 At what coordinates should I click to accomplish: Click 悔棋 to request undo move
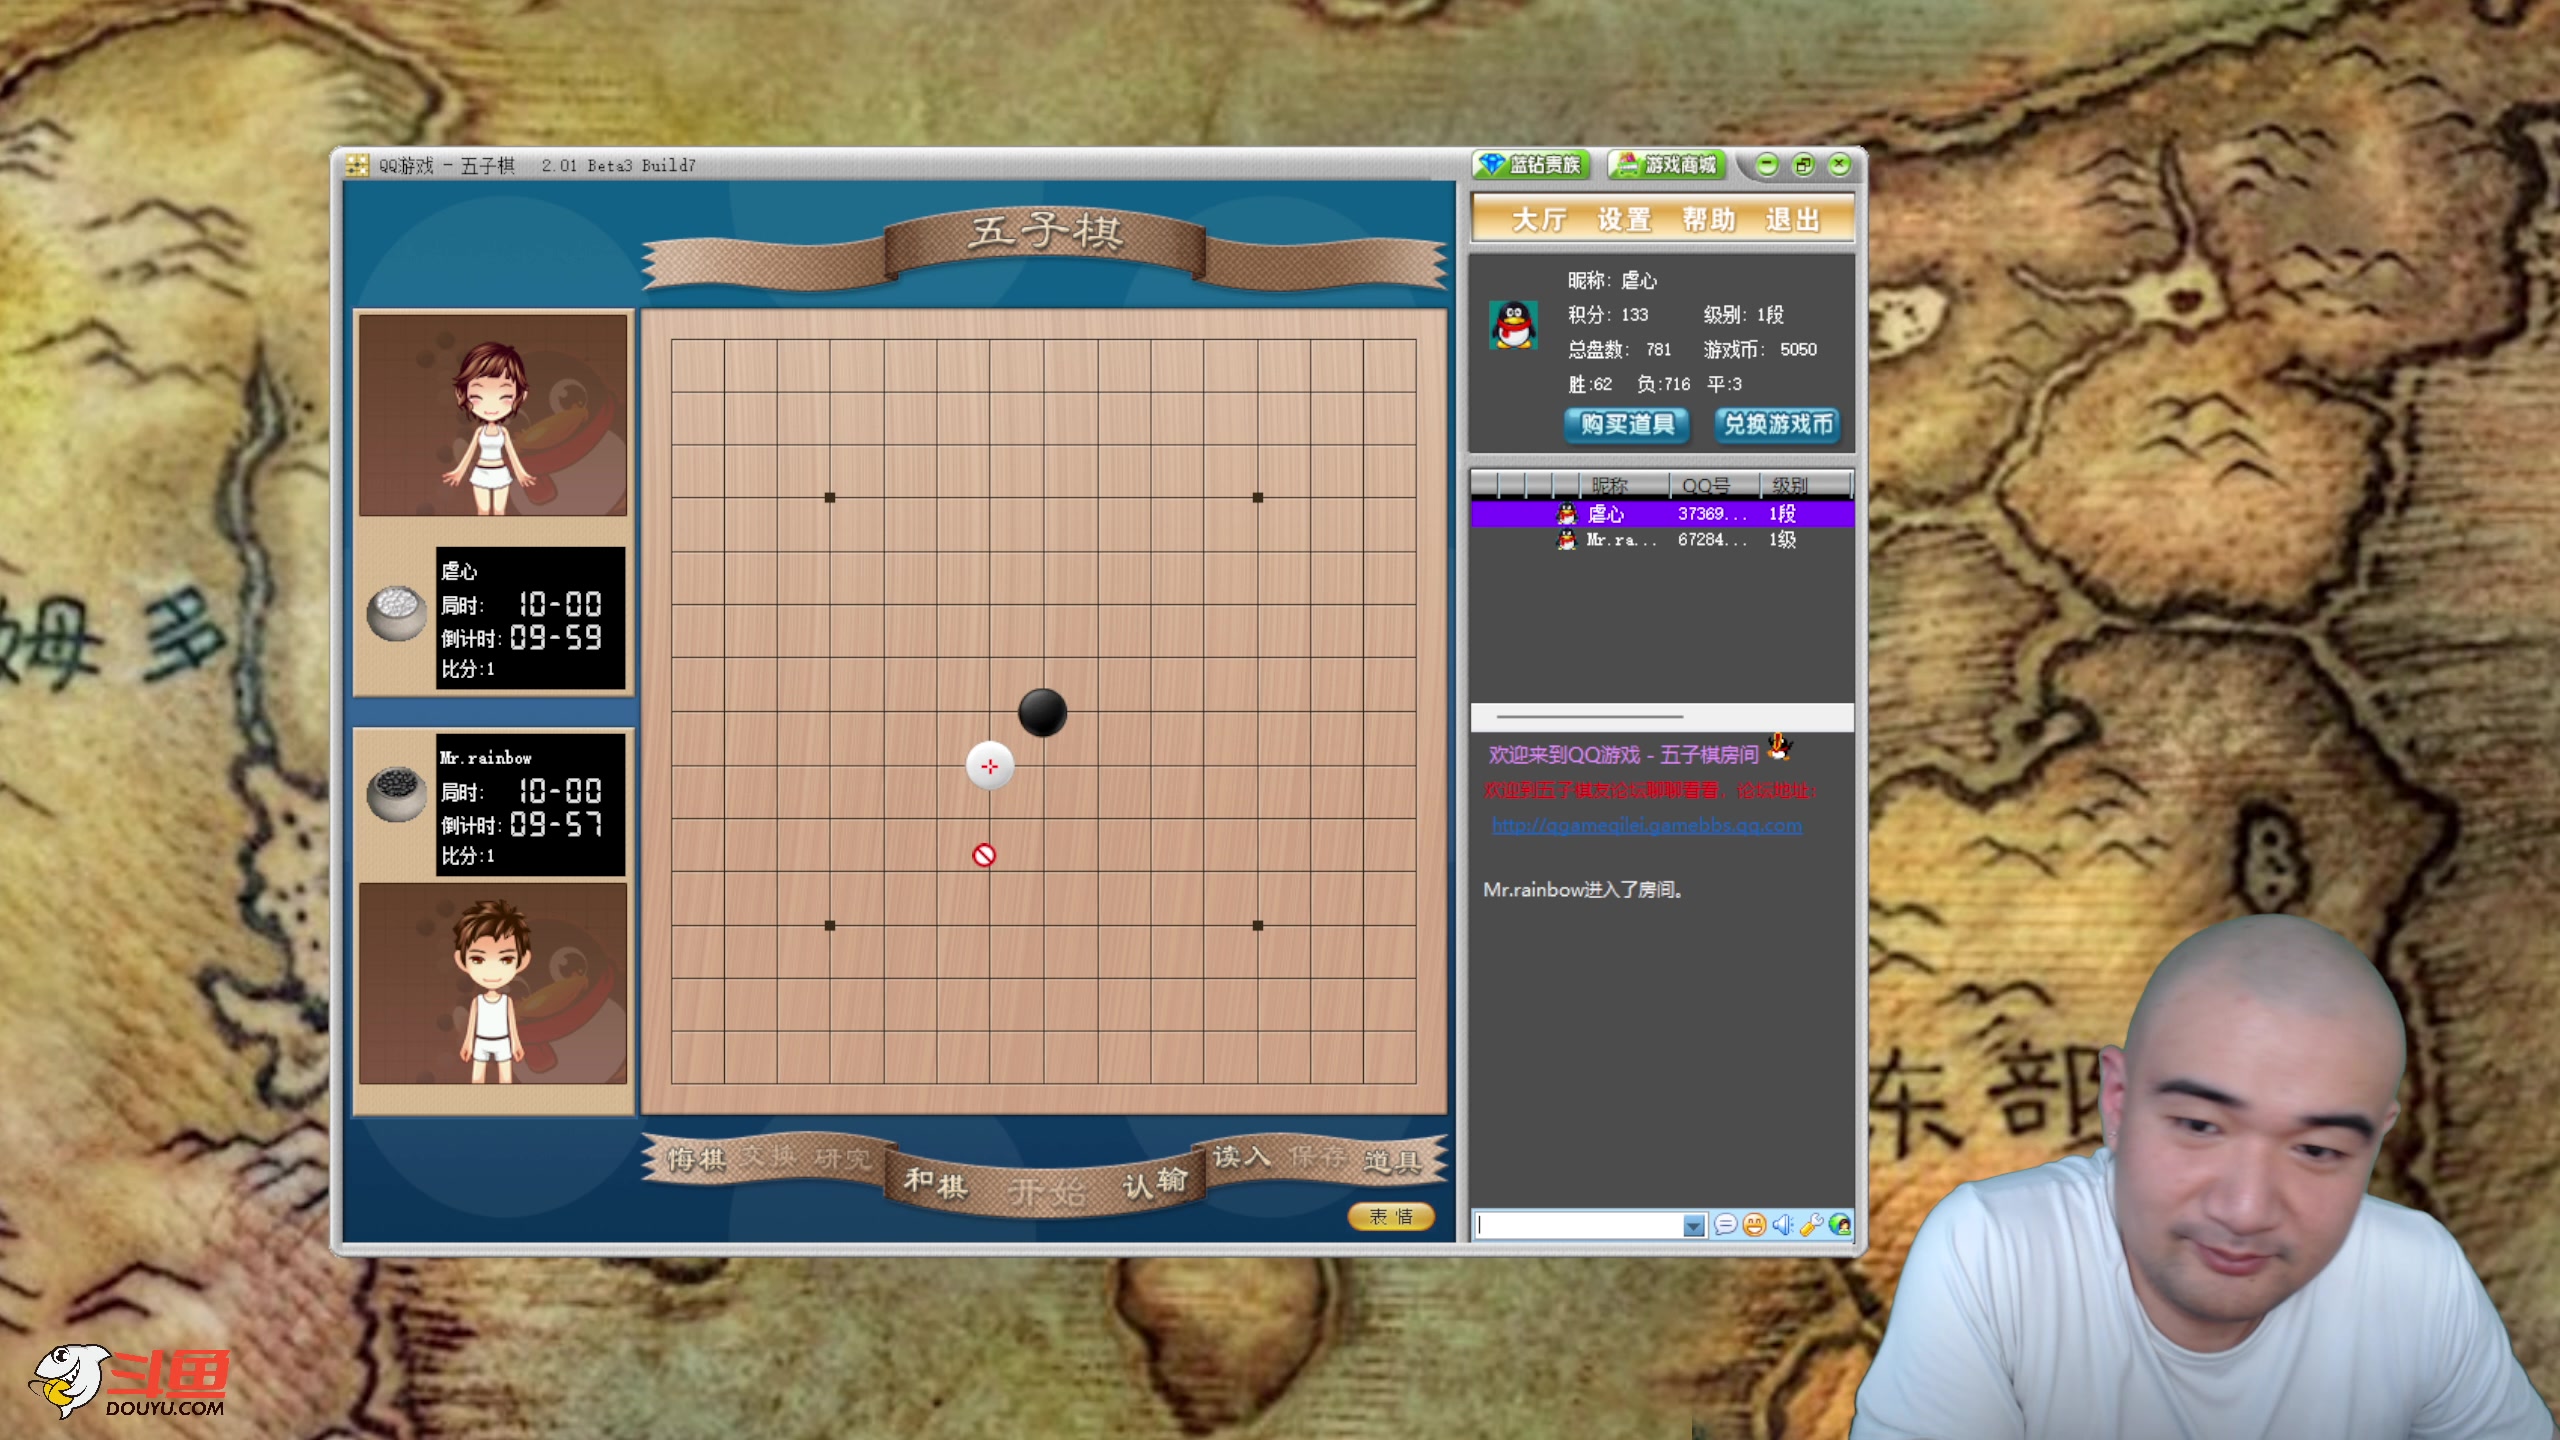(x=697, y=1159)
